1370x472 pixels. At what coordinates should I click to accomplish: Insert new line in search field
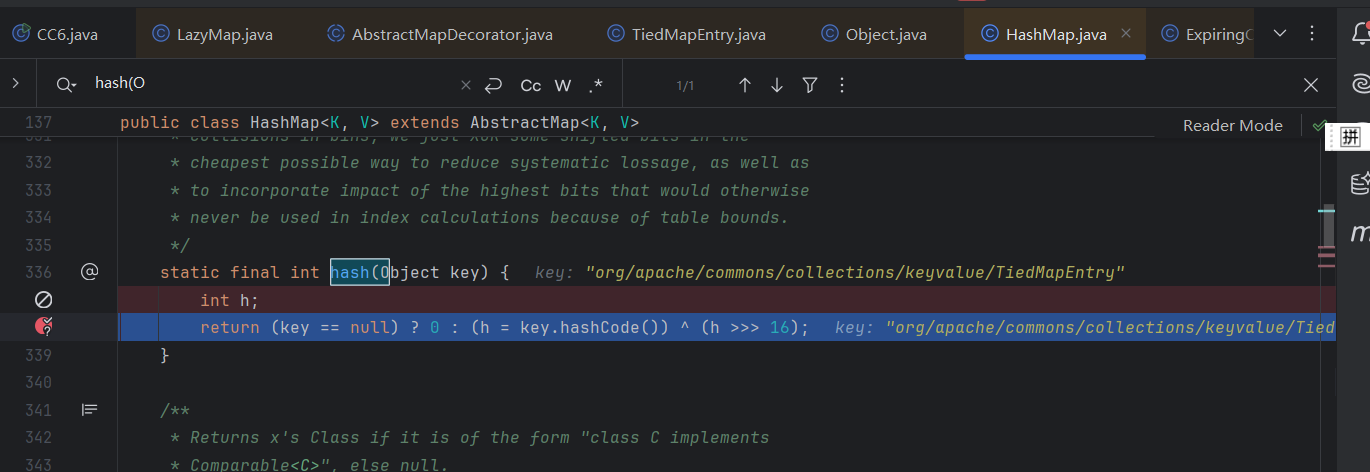point(493,85)
